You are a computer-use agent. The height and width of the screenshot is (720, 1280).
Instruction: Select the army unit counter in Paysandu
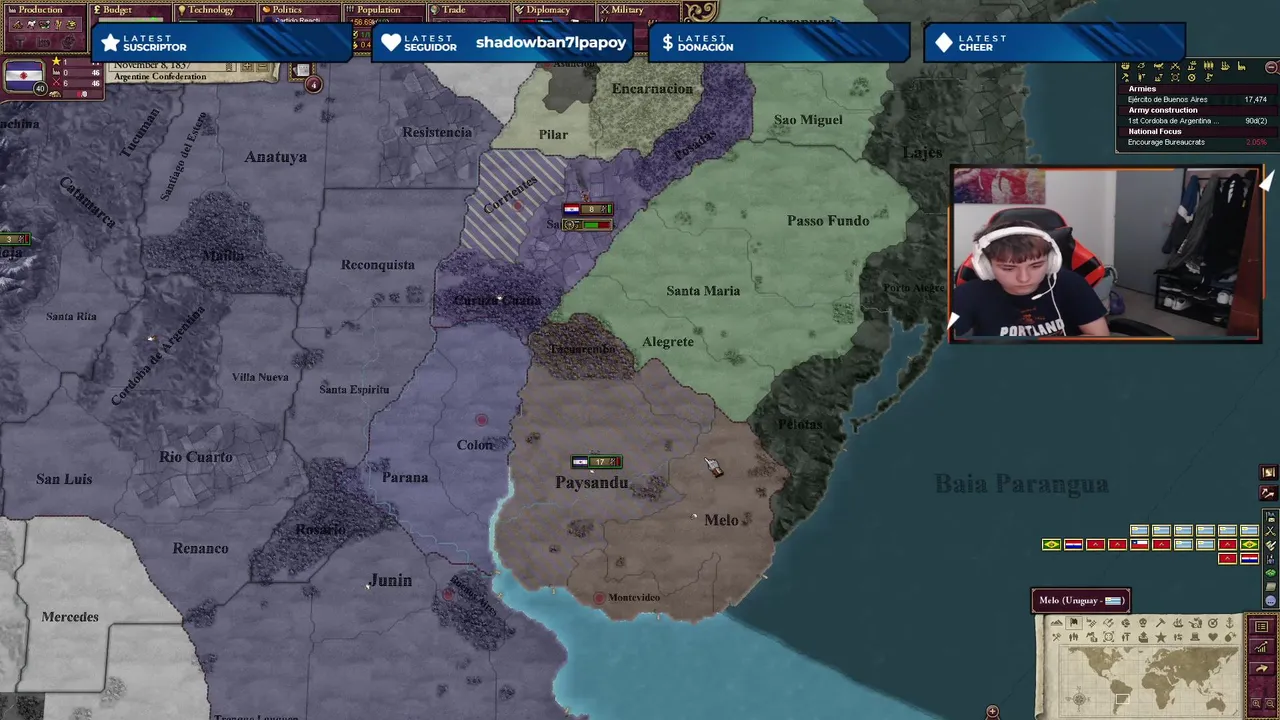point(597,461)
